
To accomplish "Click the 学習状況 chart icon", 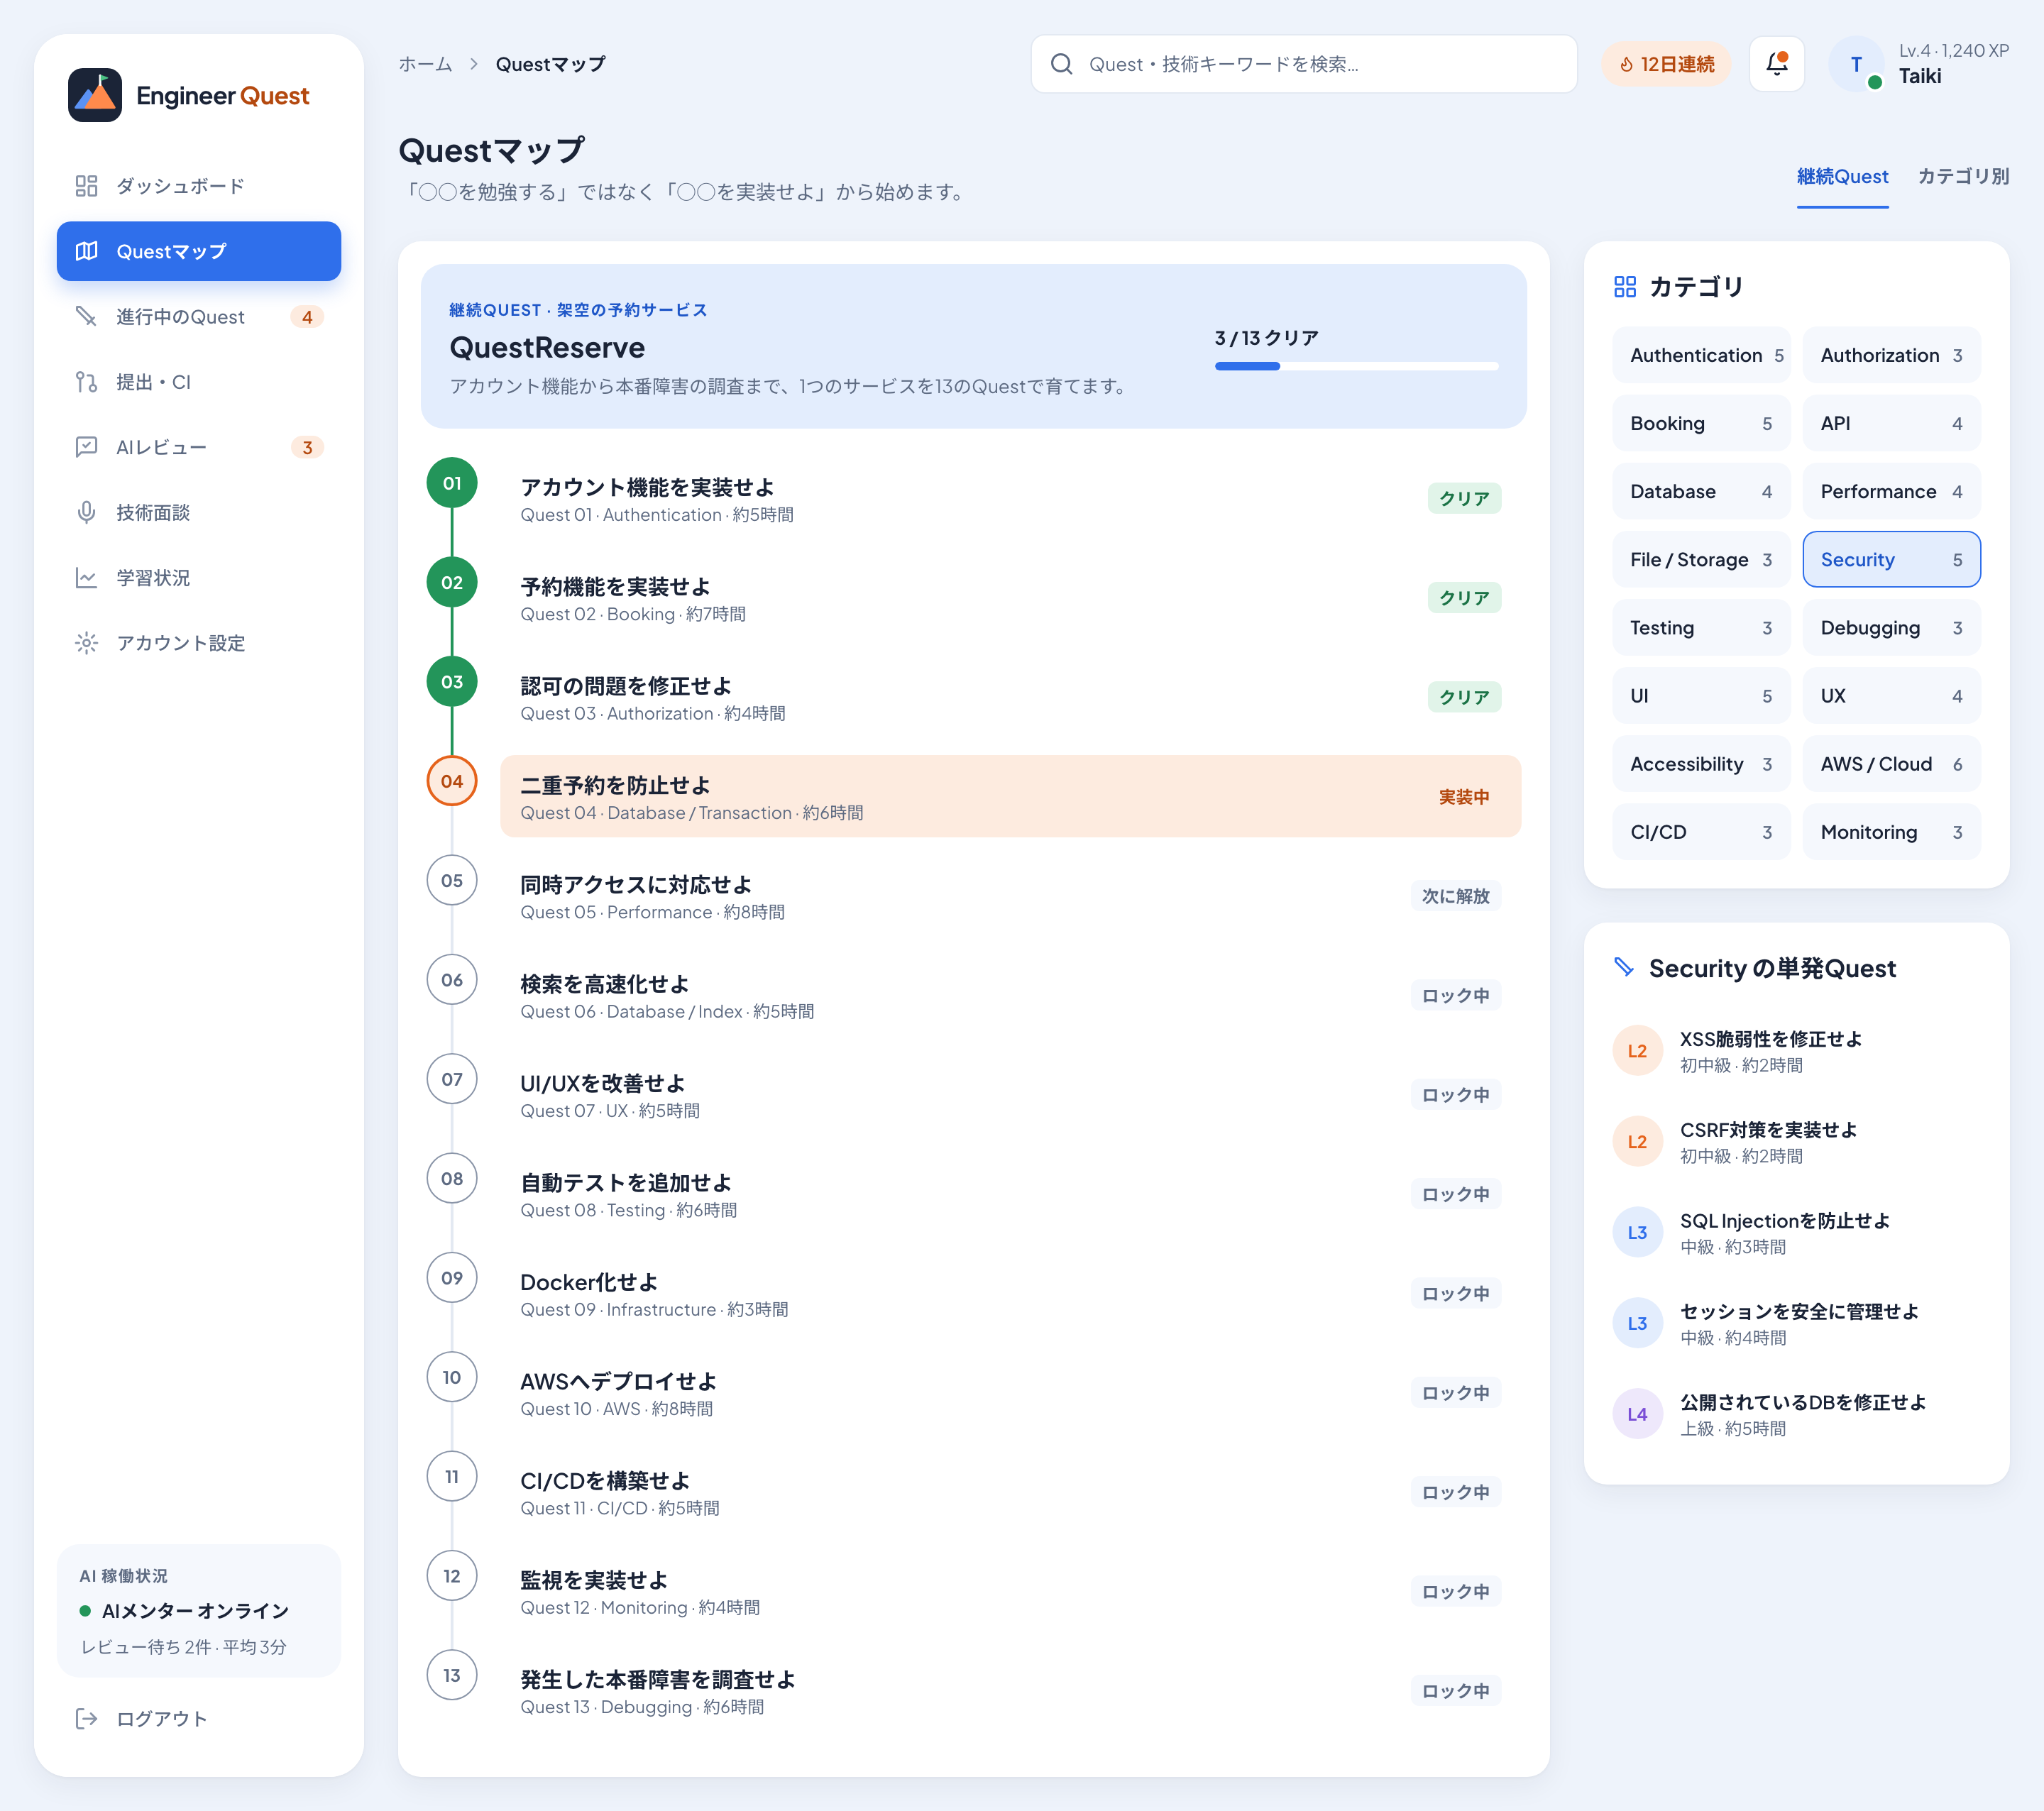I will pyautogui.click(x=86, y=578).
